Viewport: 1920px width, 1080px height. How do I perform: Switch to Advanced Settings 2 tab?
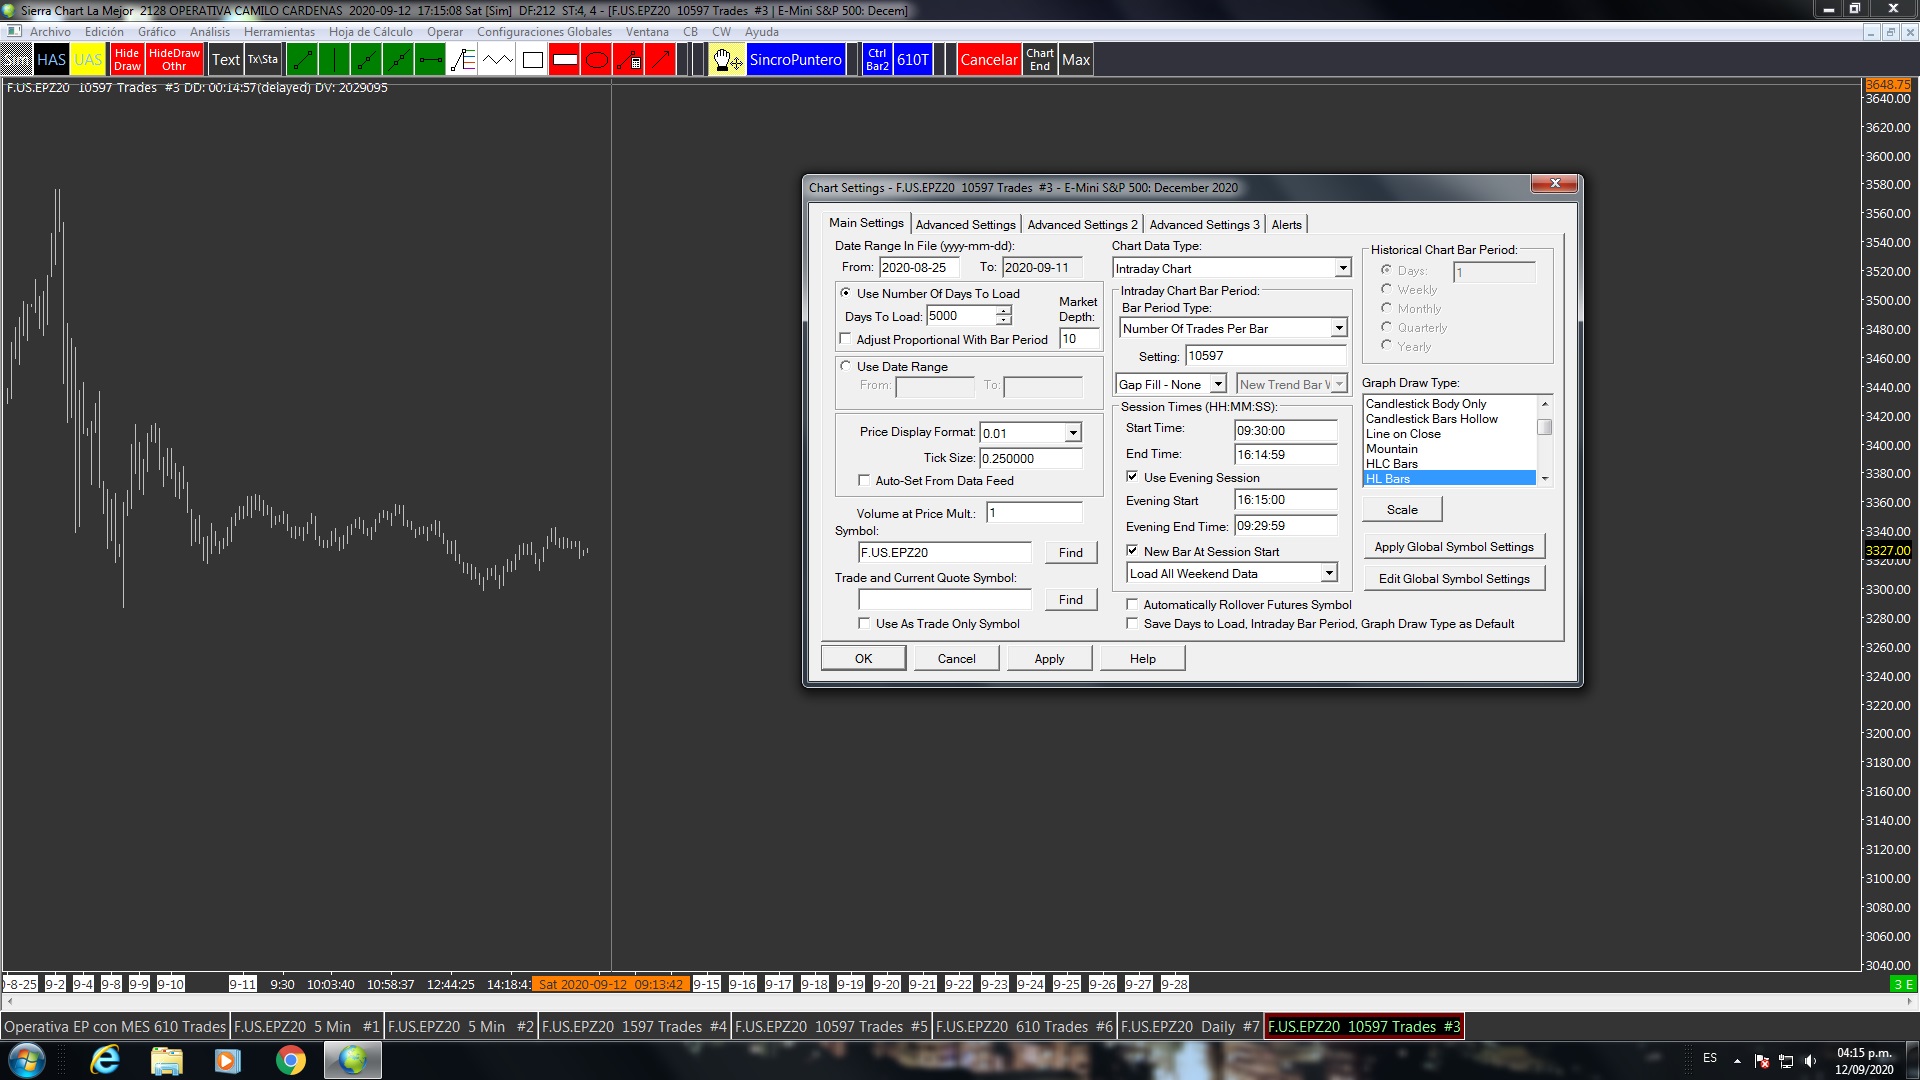pos(1082,224)
